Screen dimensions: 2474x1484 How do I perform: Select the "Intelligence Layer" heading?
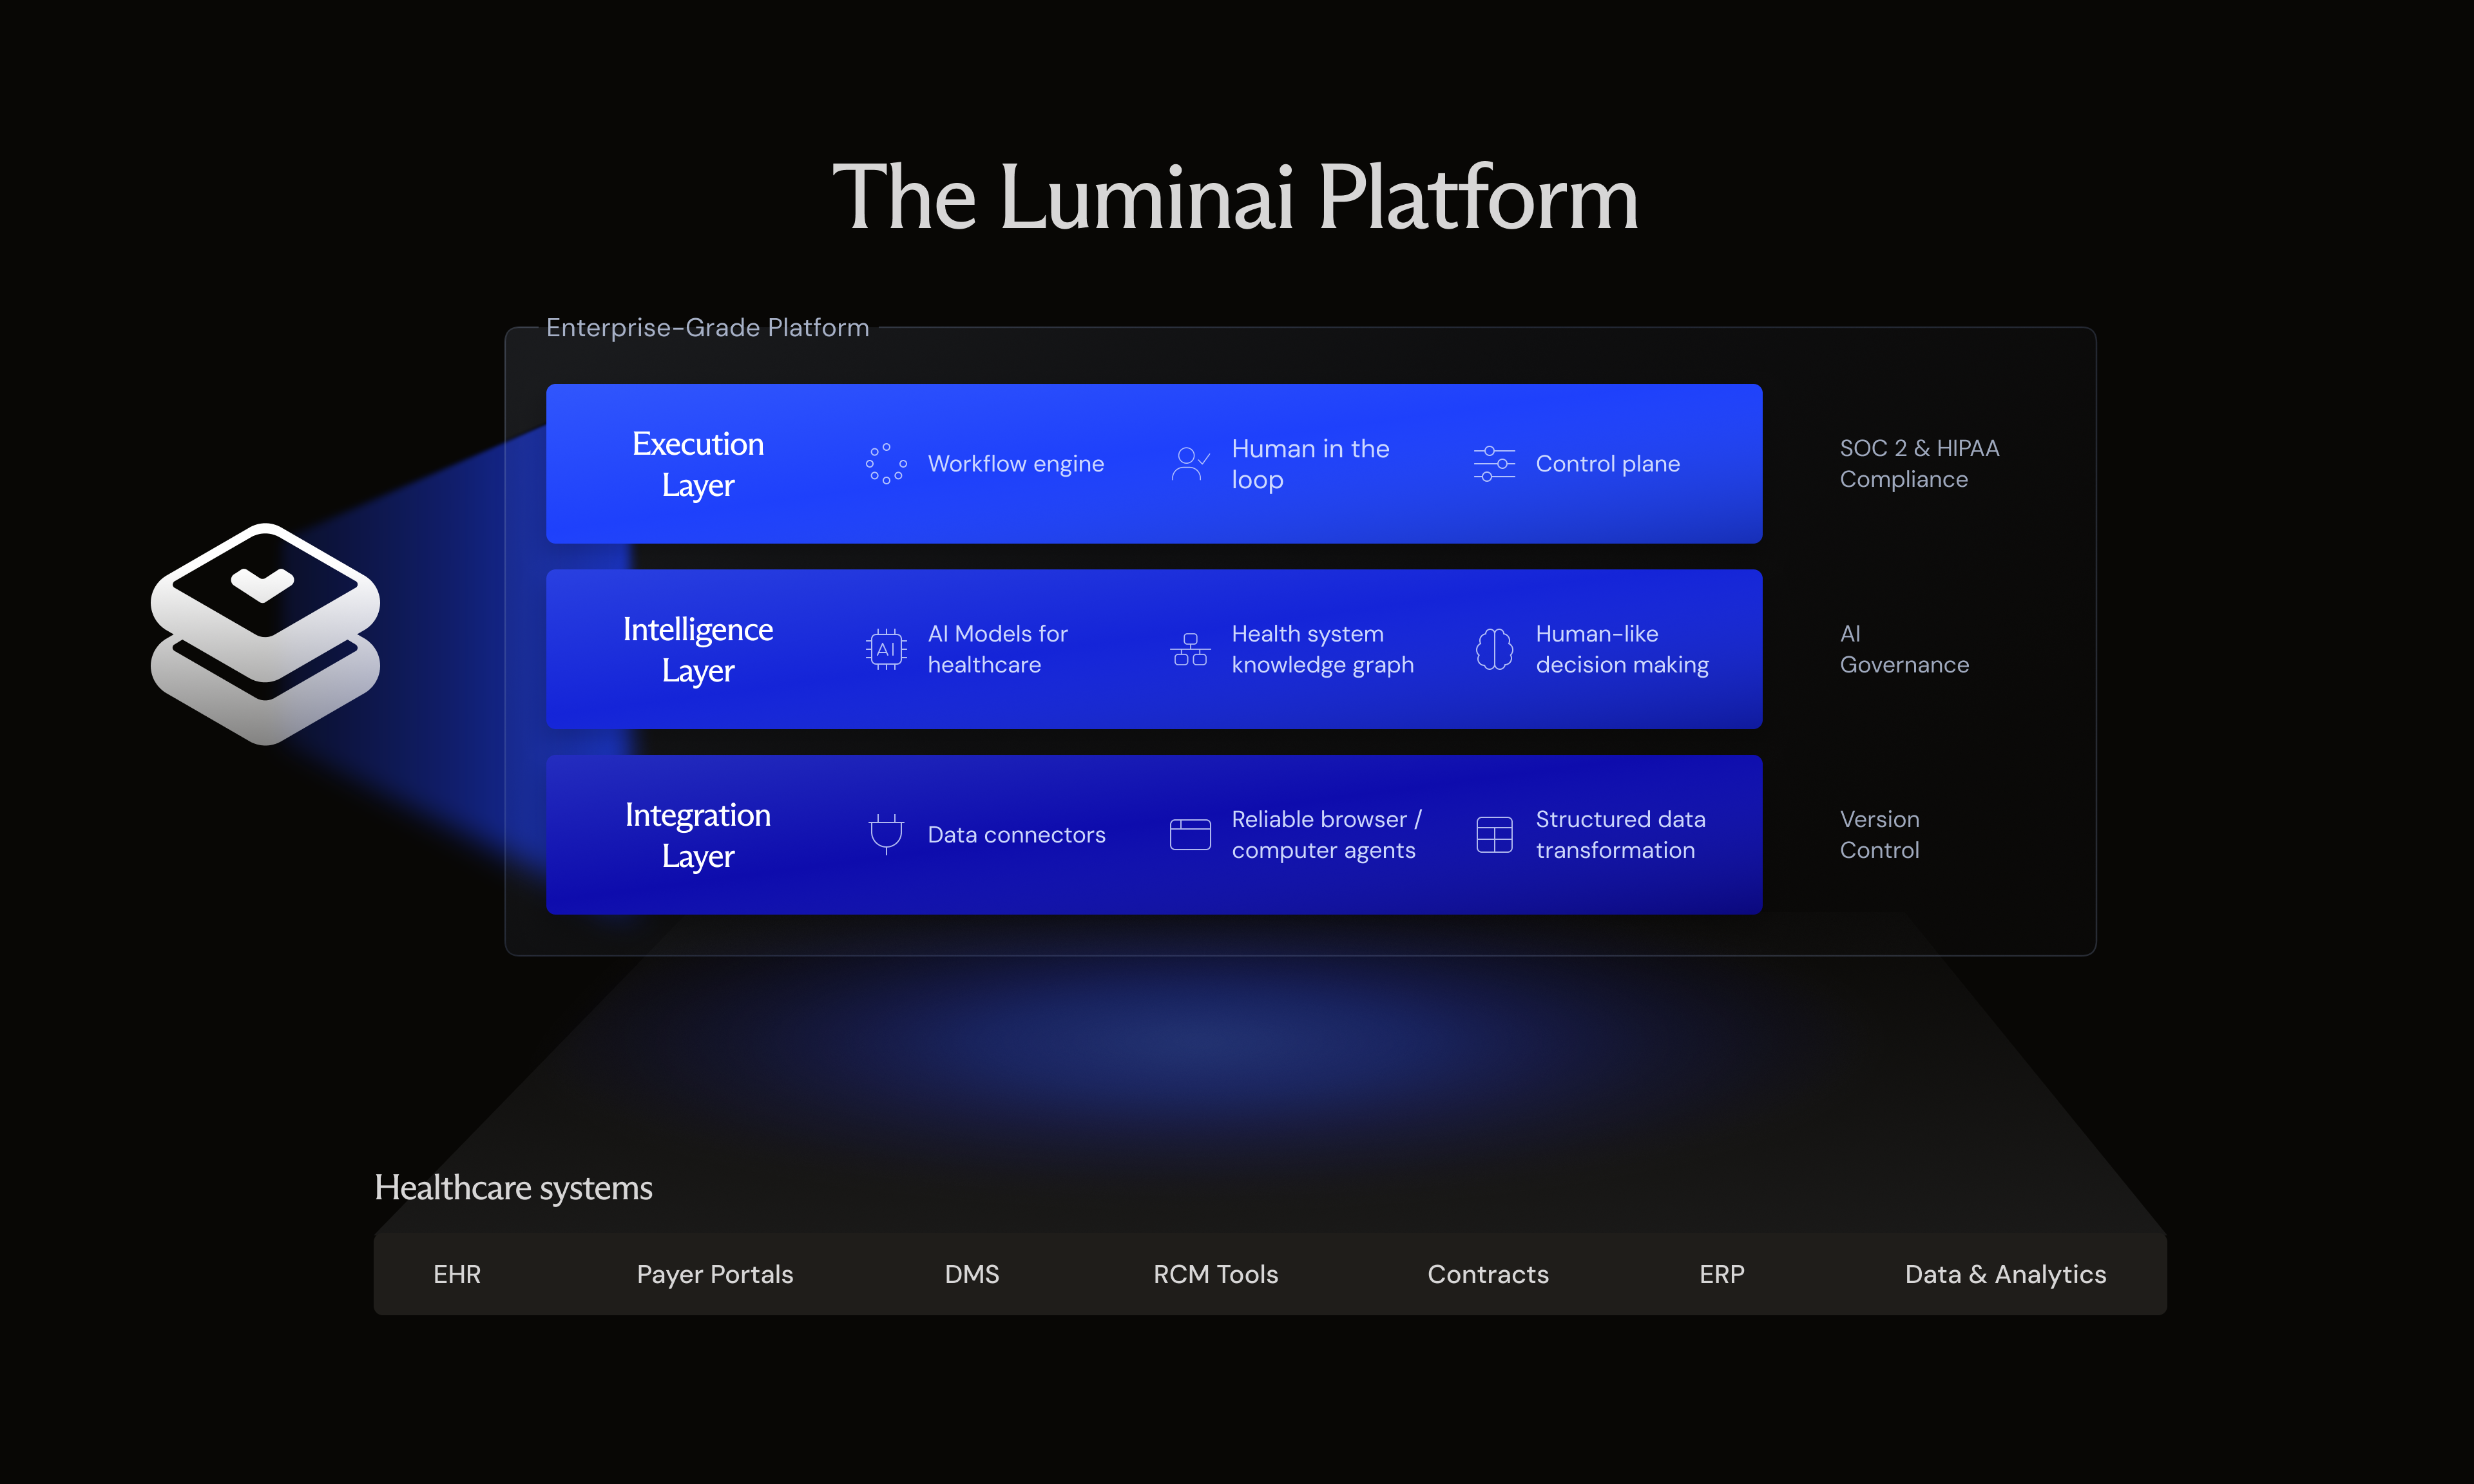coord(698,649)
